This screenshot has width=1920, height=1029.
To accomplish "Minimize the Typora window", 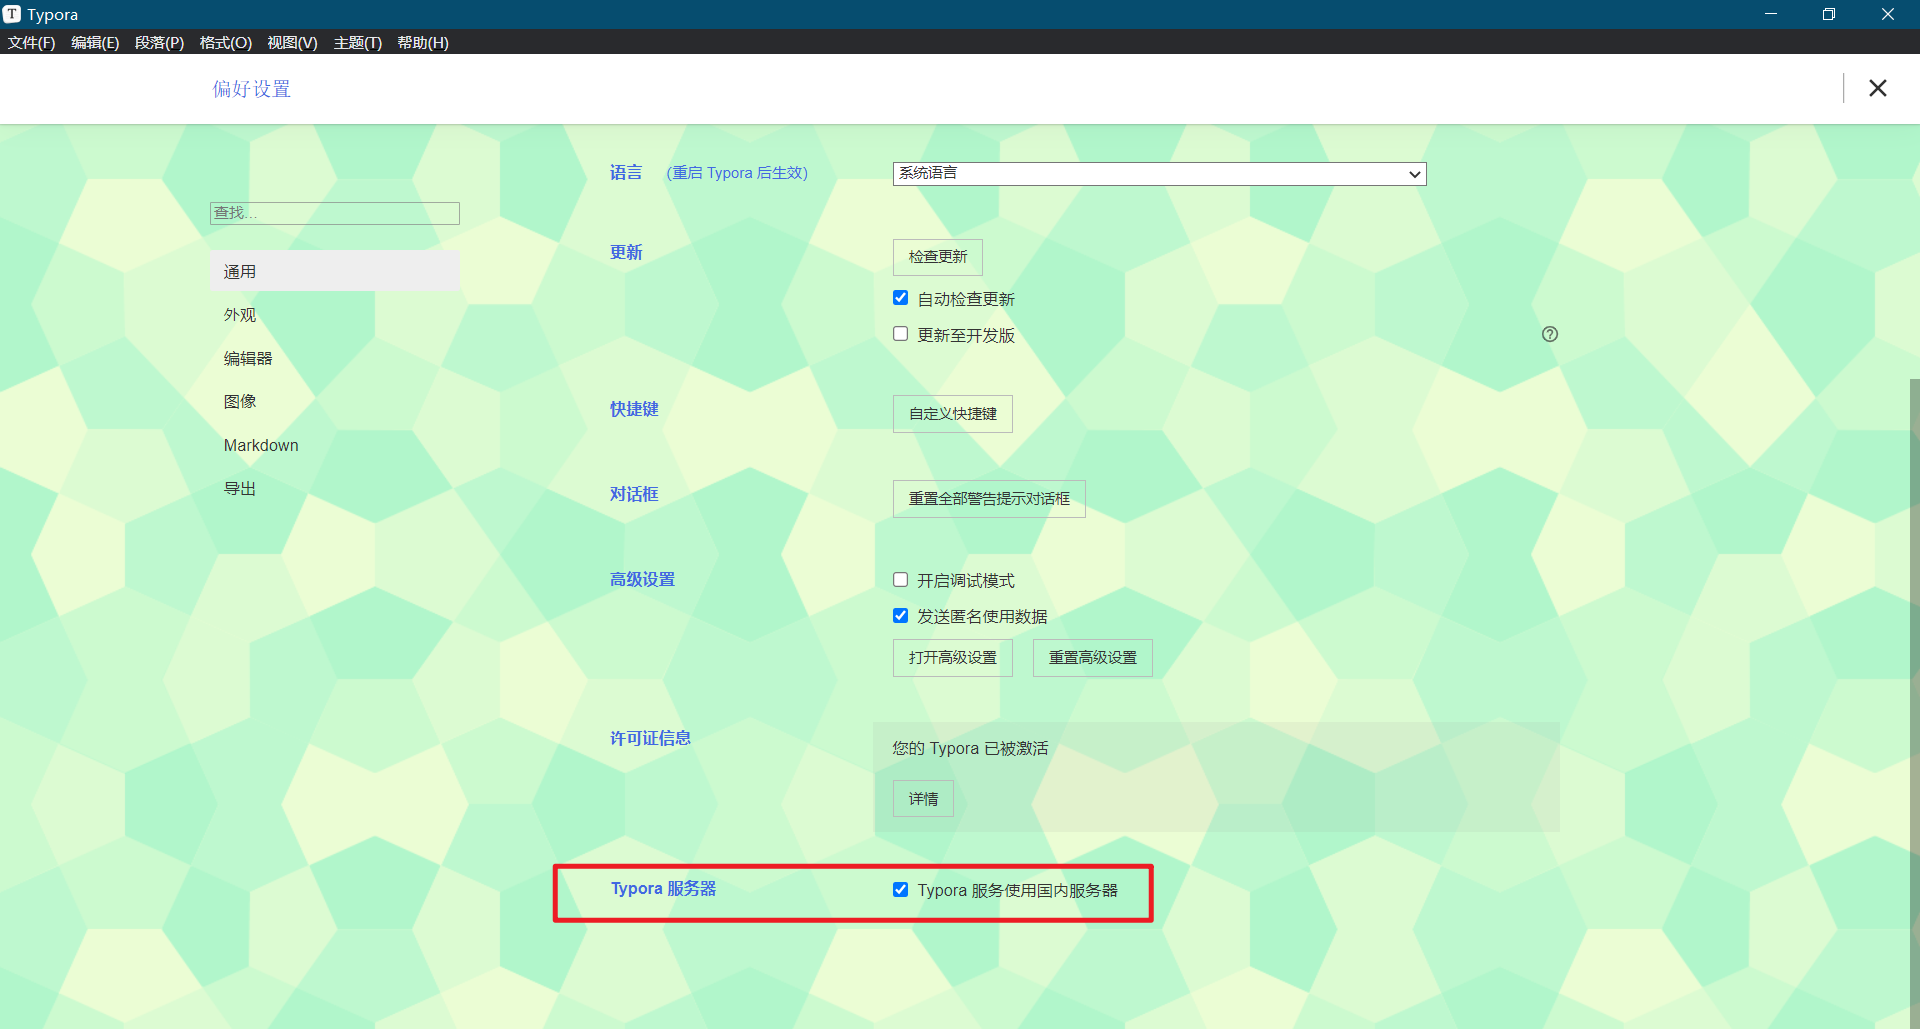I will point(1770,14).
